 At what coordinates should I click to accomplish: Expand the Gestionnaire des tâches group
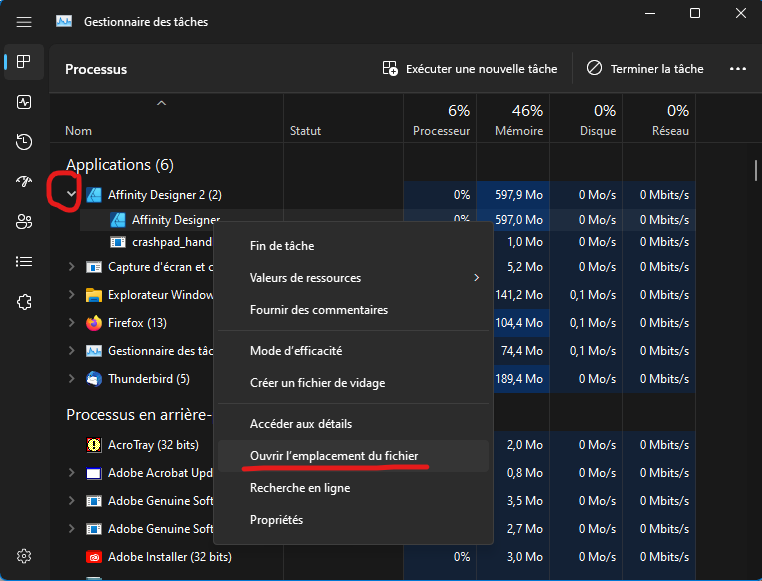71,350
